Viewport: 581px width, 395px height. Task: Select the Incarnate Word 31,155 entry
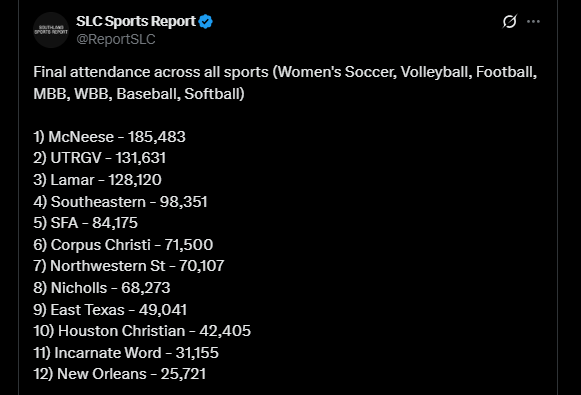tap(126, 353)
